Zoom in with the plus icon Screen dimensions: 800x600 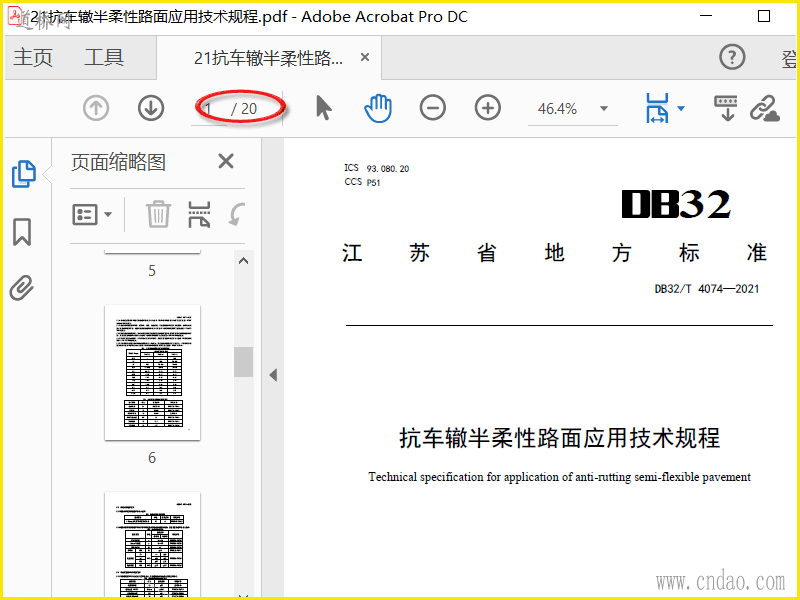pyautogui.click(x=488, y=108)
